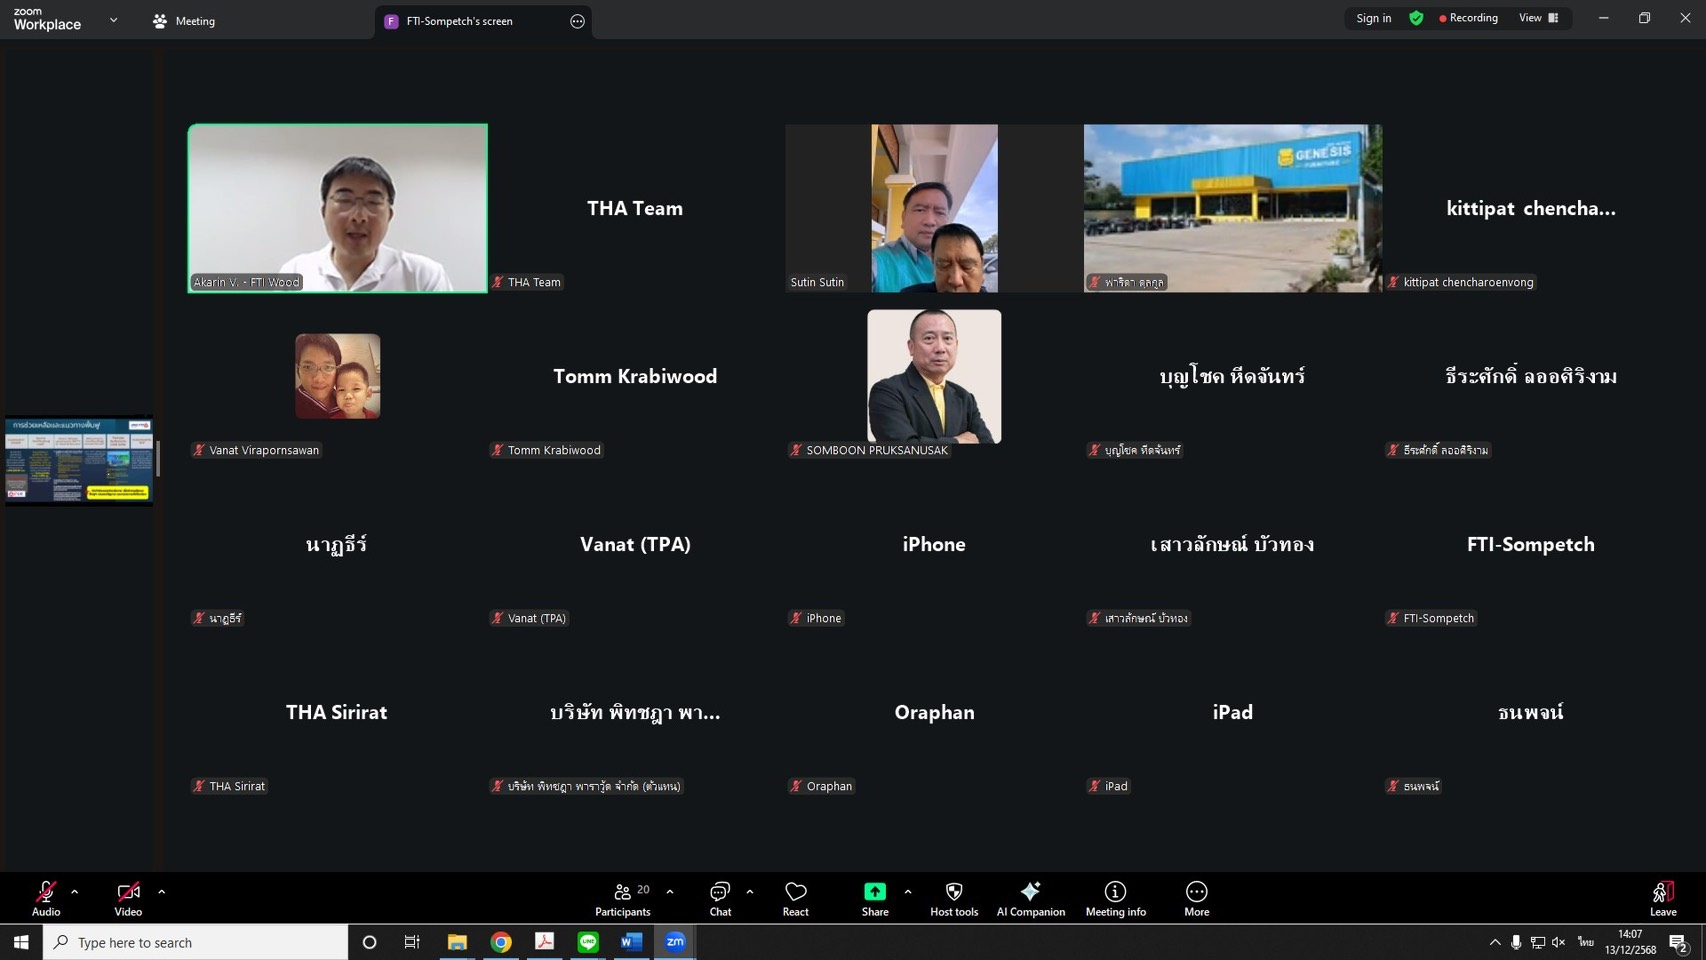
Task: Expand video settings arrow next to Video
Action: pyautogui.click(x=162, y=891)
